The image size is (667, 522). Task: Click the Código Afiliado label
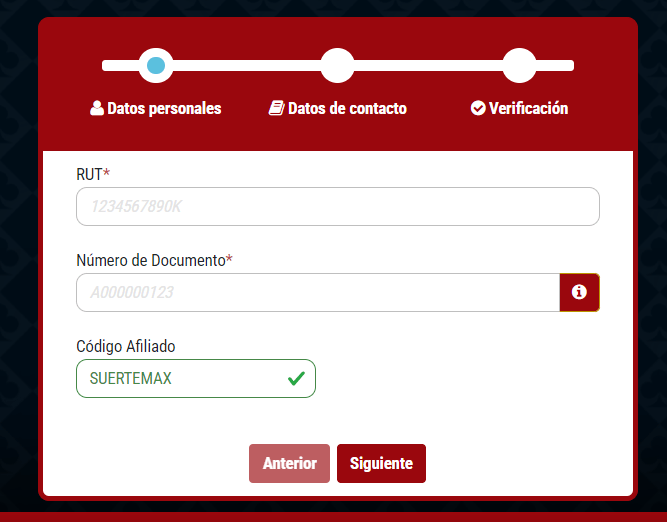[x=125, y=346]
